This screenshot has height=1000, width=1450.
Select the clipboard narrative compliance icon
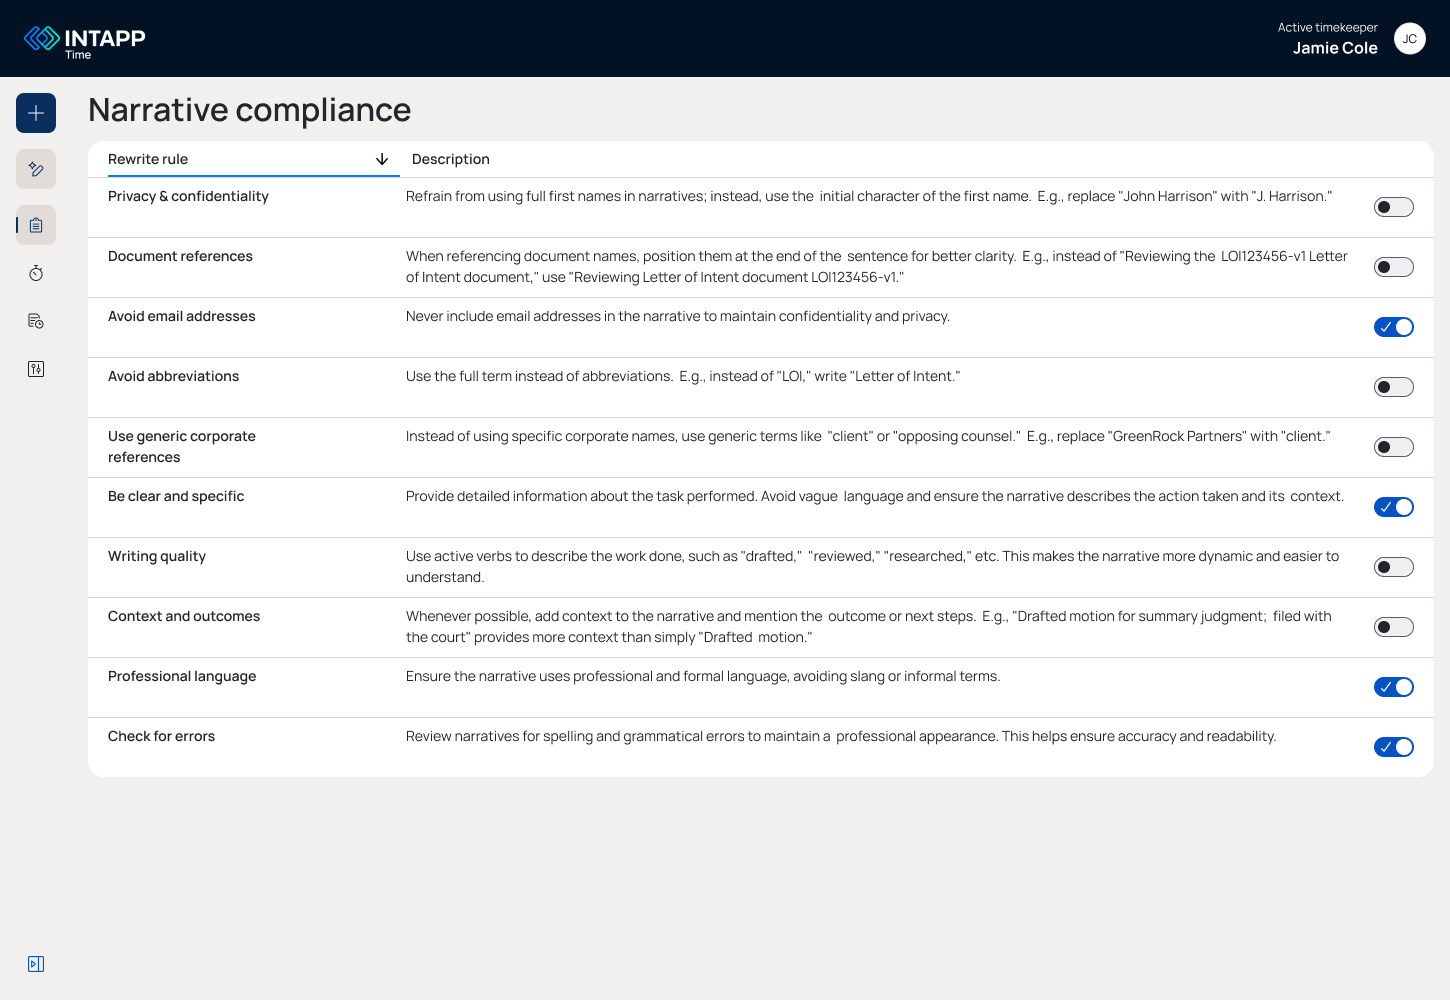pyautogui.click(x=36, y=225)
